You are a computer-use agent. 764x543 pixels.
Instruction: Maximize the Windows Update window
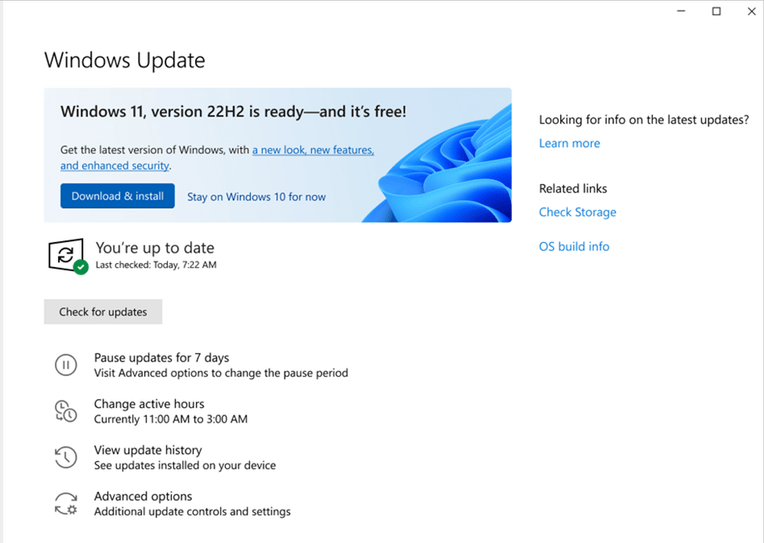[x=716, y=11]
